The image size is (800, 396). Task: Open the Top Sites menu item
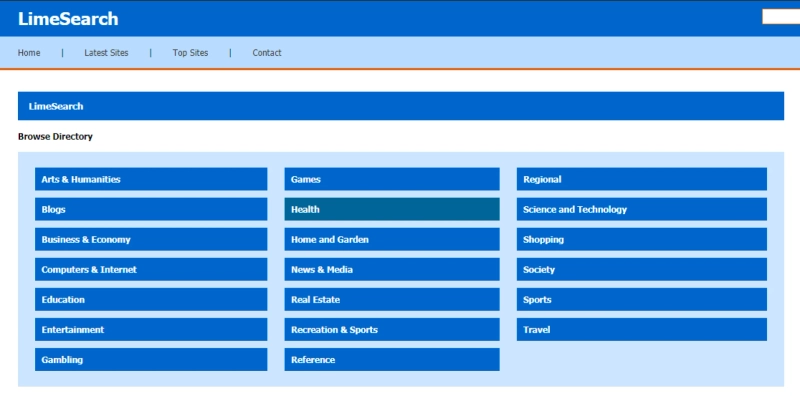pos(190,53)
